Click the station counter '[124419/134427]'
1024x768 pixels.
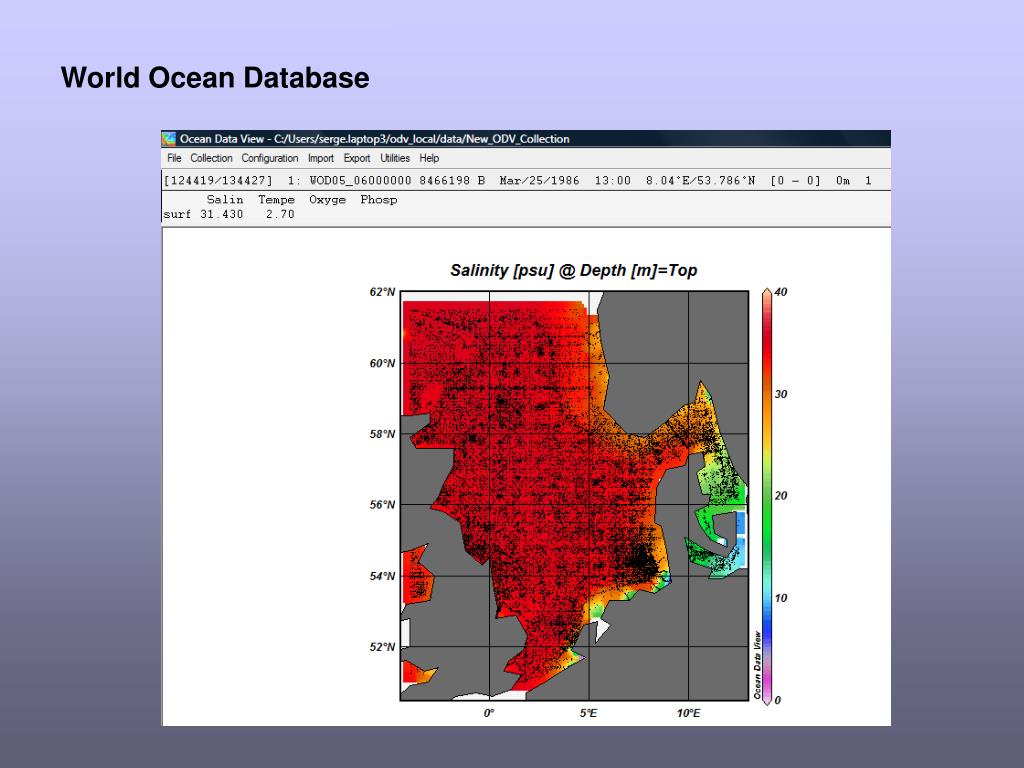click(x=218, y=181)
